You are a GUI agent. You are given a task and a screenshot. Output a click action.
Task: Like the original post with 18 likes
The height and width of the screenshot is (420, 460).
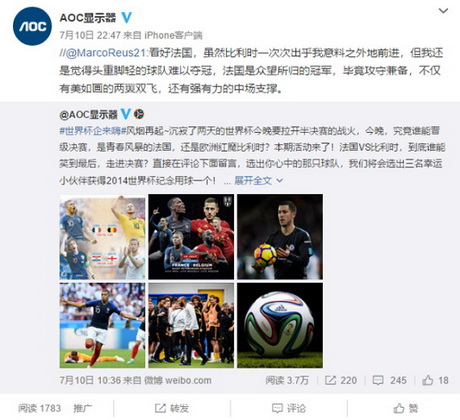pos(435,380)
